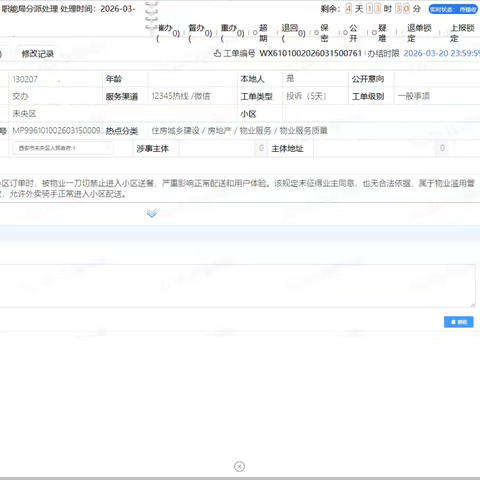The image size is (480, 480).
Task: Click work order number WX6101002026031500761
Action: [310, 53]
